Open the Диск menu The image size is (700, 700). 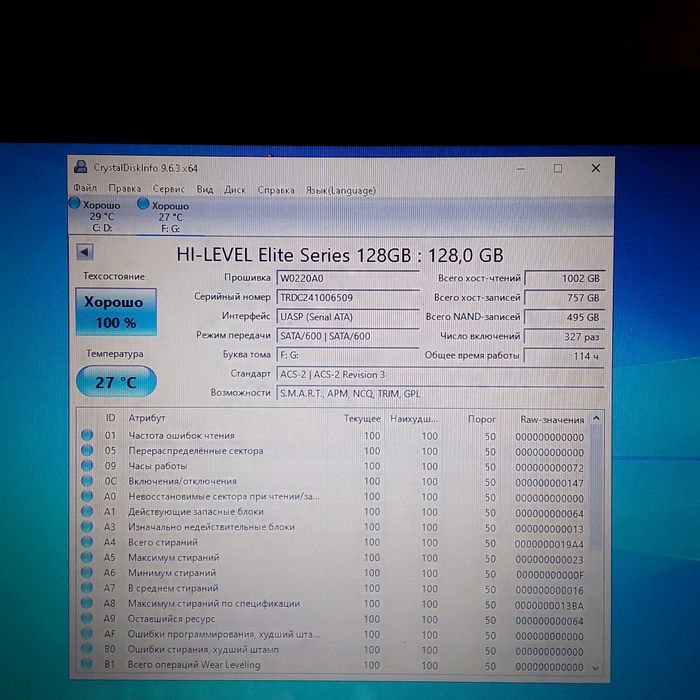(x=235, y=190)
